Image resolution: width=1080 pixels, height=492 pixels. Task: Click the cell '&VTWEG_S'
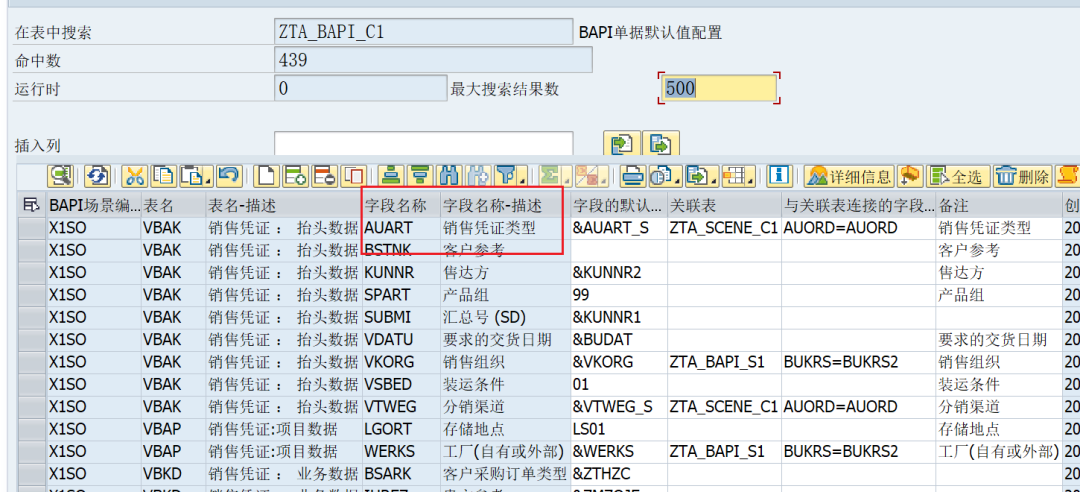pos(619,407)
